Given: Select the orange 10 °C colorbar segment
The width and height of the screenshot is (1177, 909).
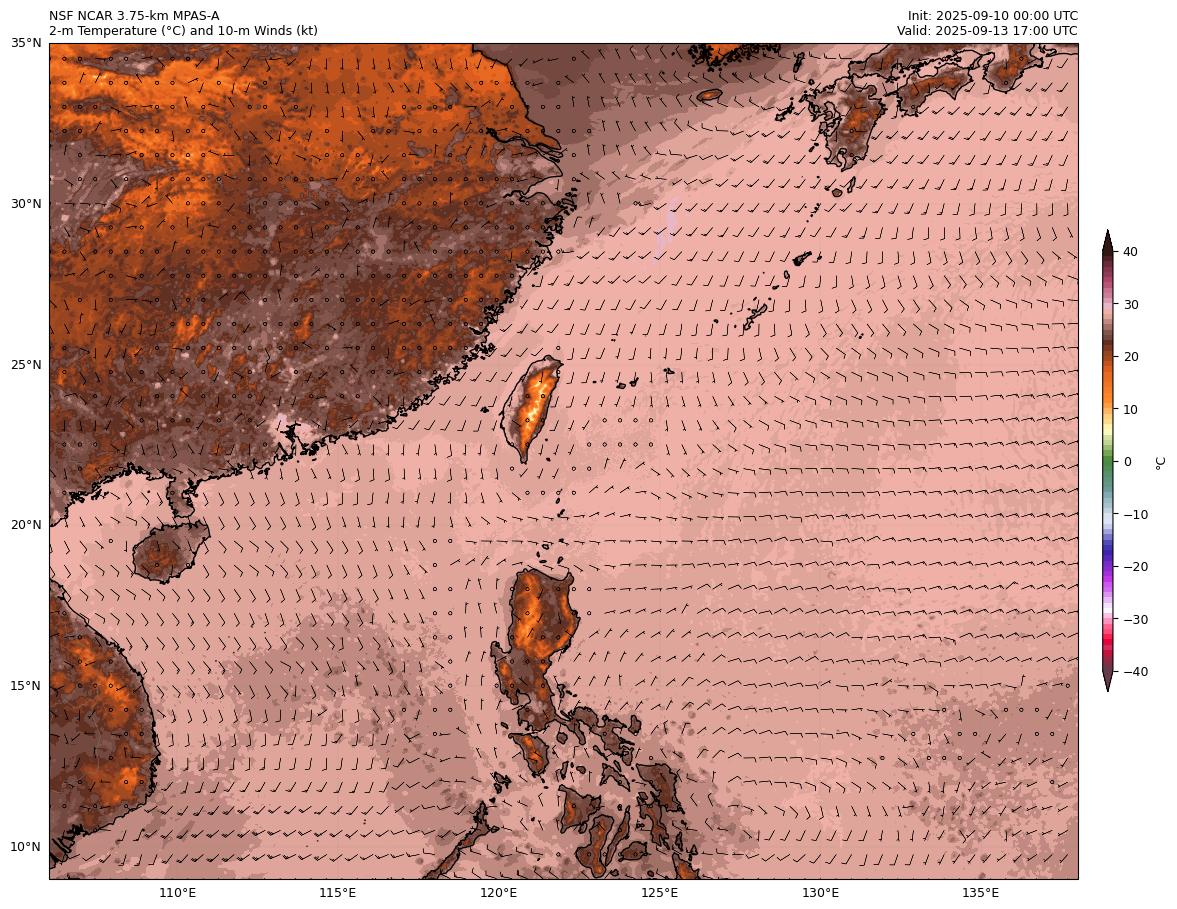Looking at the screenshot, I should click(1108, 409).
